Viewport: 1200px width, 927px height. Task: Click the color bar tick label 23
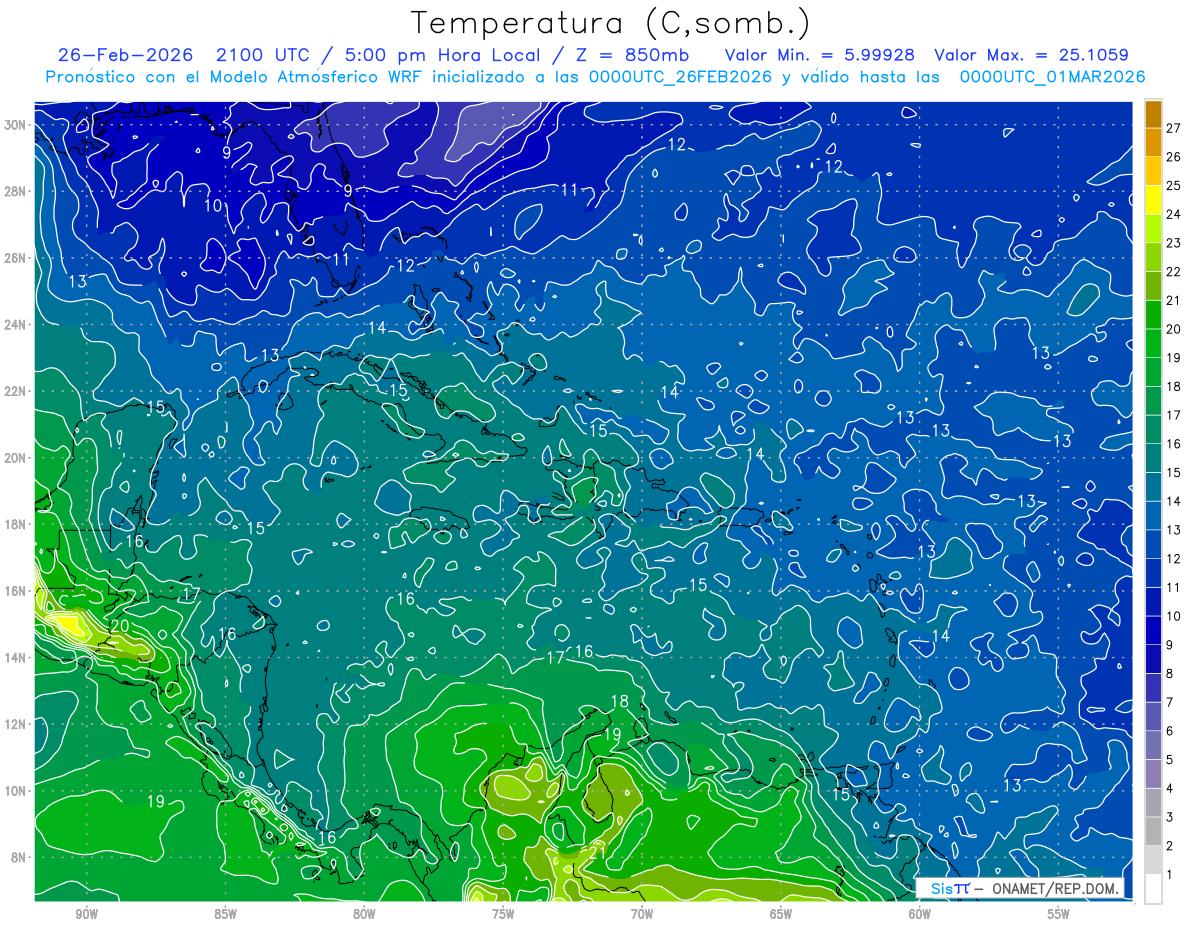click(x=1173, y=243)
